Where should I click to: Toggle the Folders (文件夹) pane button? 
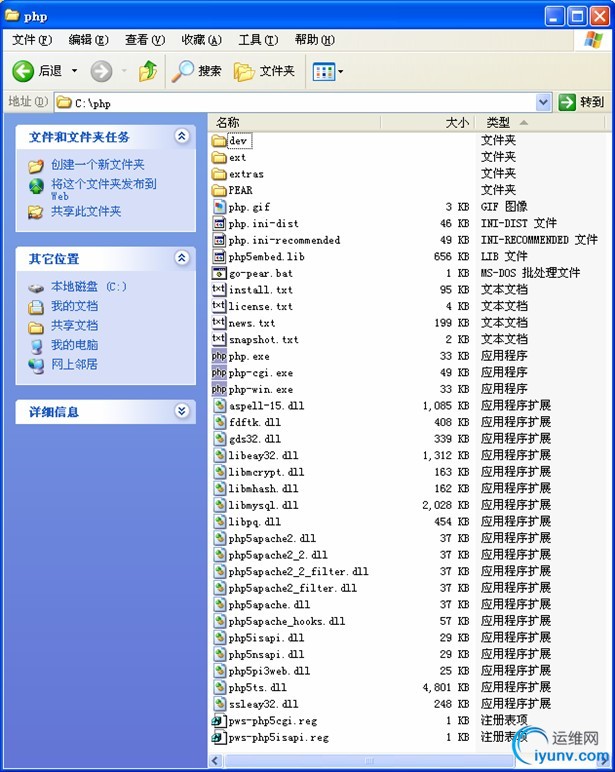point(264,71)
